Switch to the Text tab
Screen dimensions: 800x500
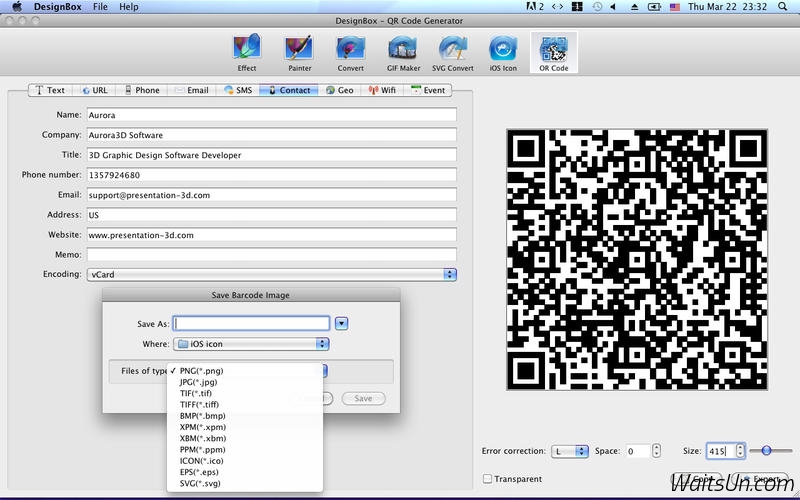[x=50, y=90]
